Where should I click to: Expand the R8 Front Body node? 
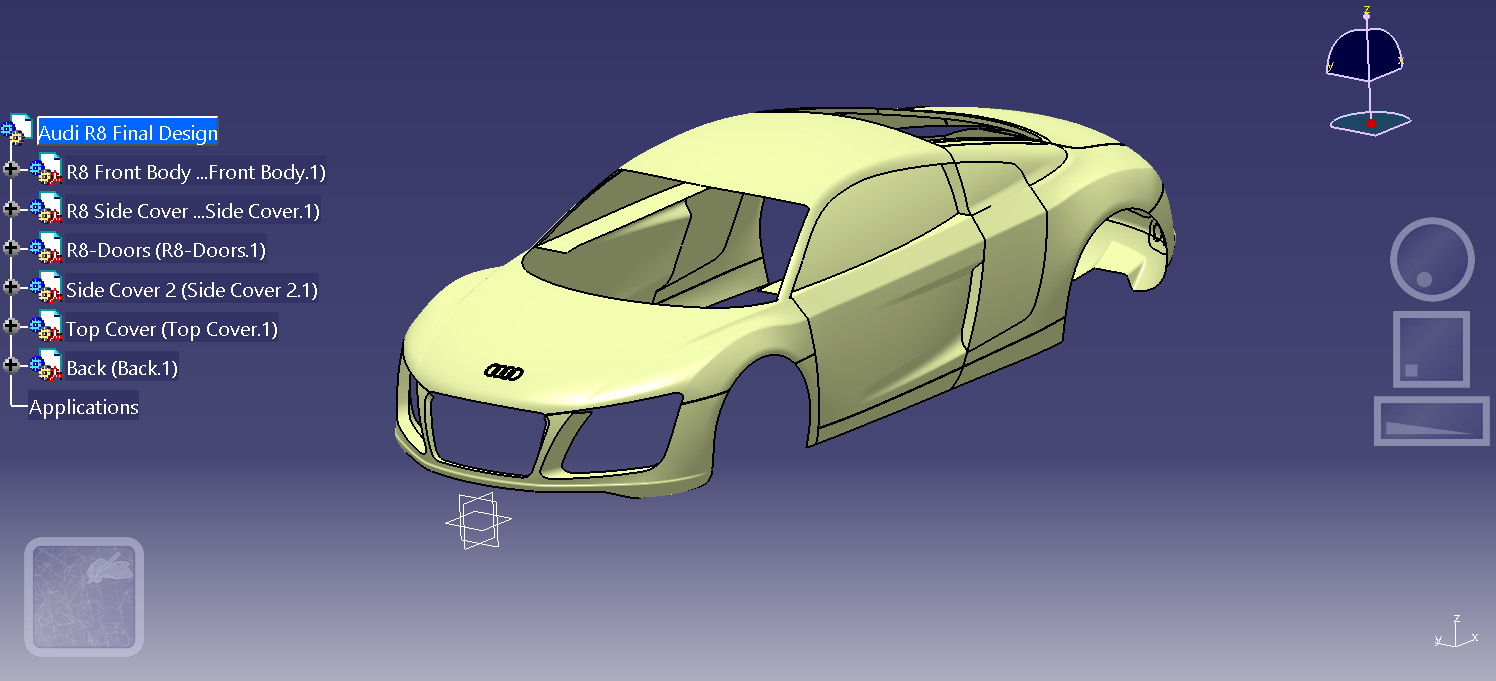click(12, 170)
